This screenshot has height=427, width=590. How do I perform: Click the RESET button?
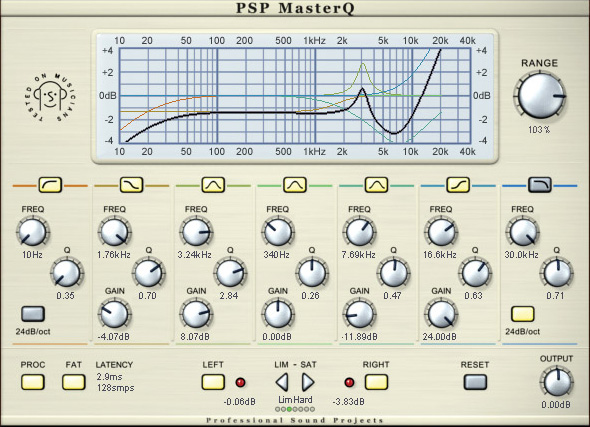475,382
